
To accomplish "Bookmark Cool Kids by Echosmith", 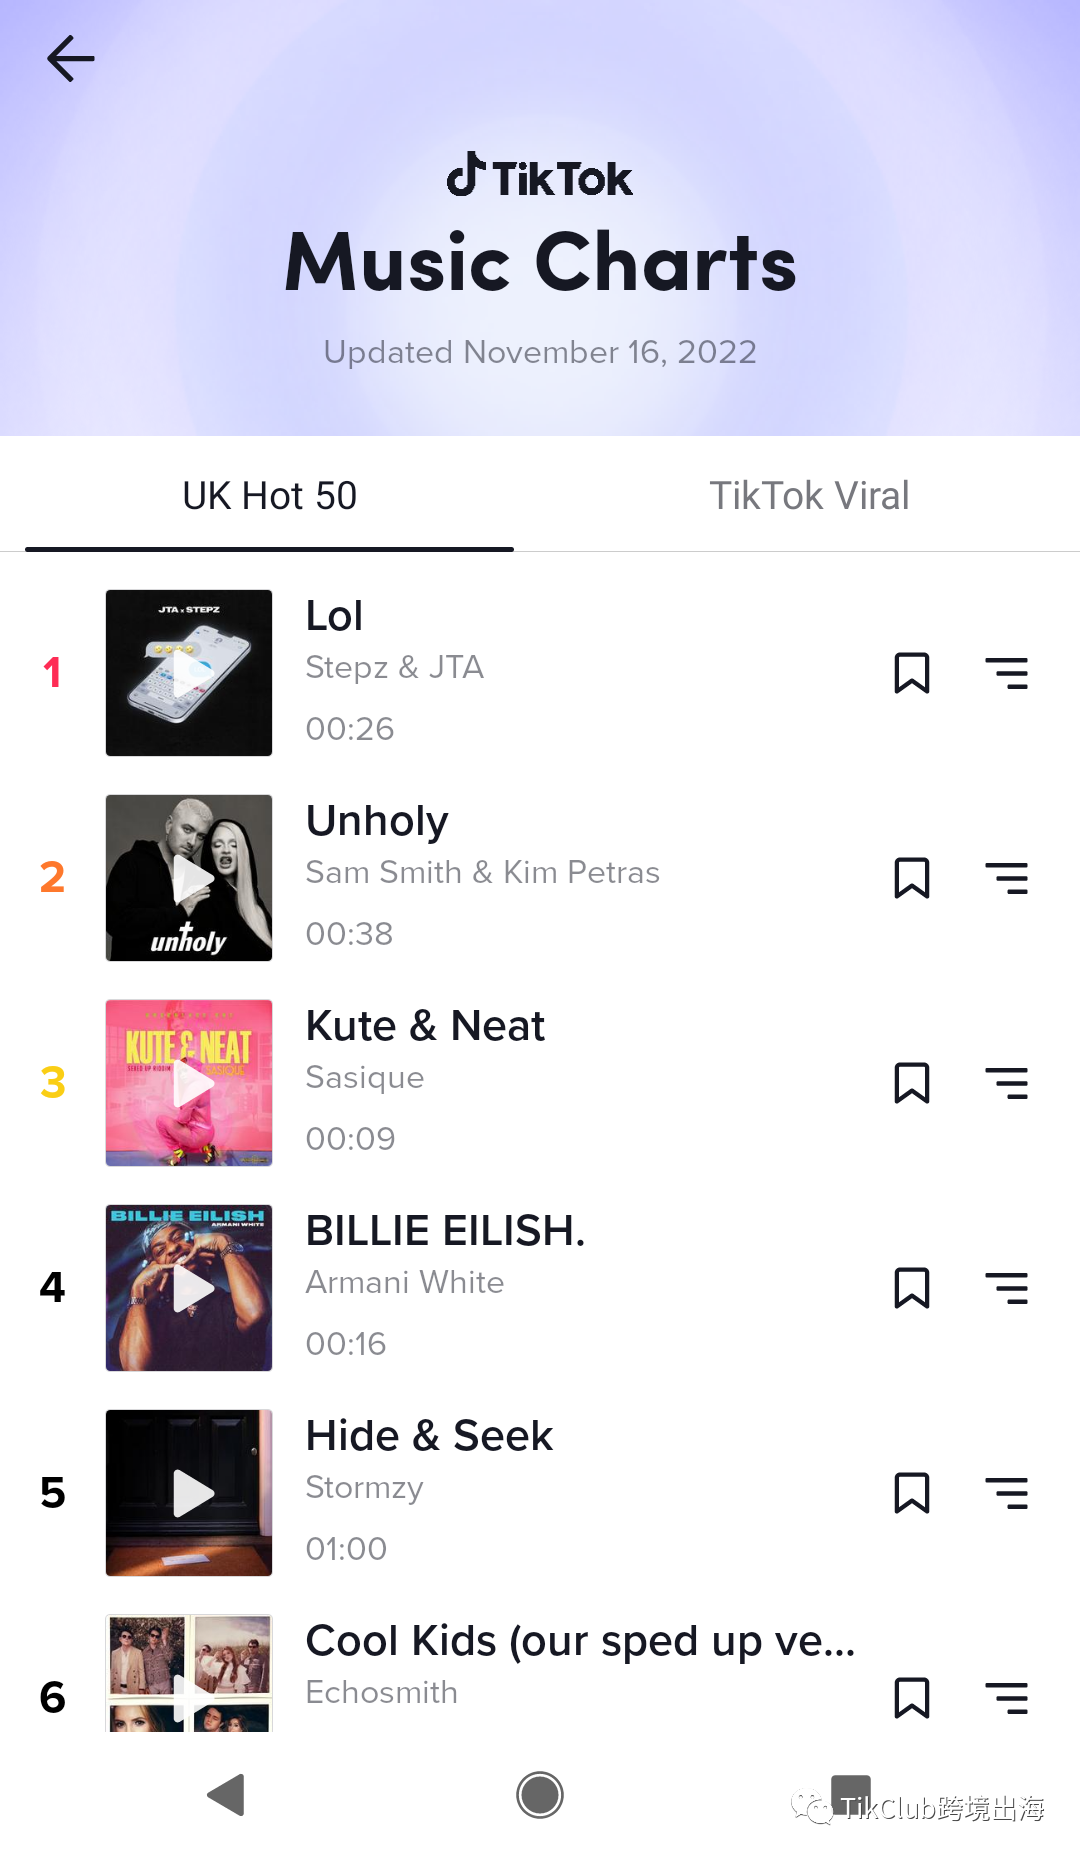I will [x=911, y=1698].
